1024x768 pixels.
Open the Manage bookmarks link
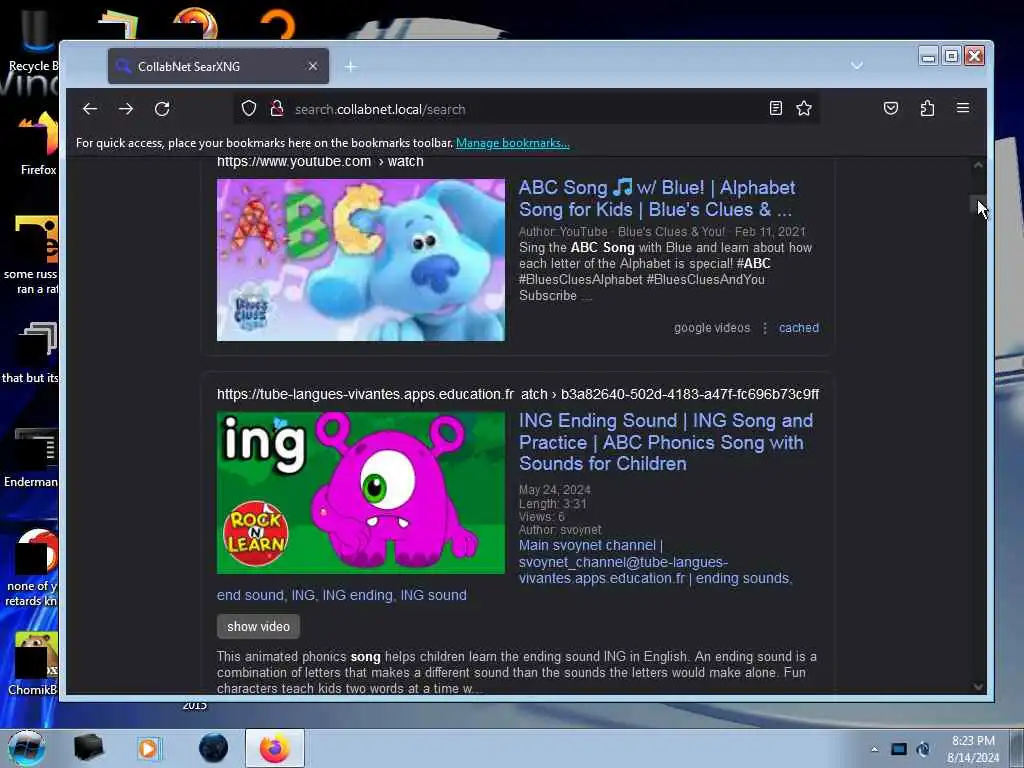click(513, 143)
